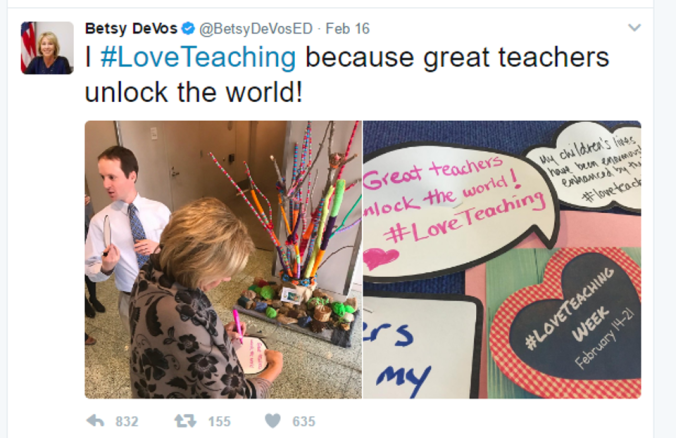Open the #LoveTeaching hashtag link

(x=198, y=57)
